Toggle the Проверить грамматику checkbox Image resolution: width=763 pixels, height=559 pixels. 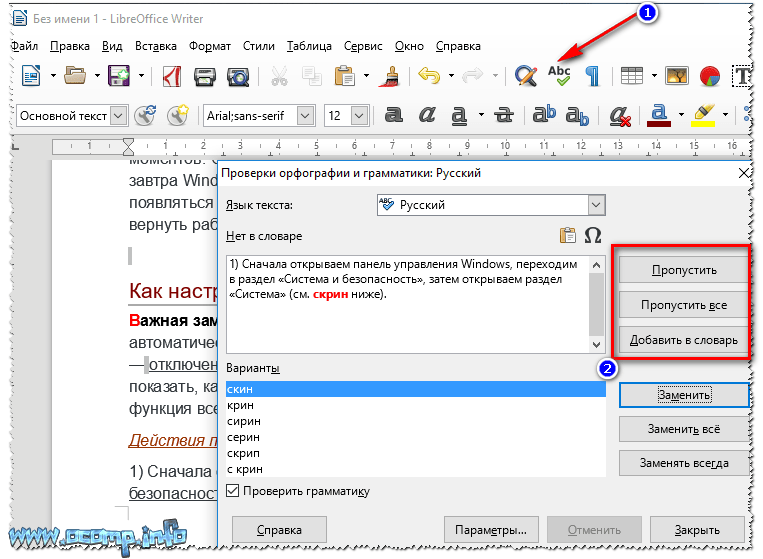pos(233,491)
